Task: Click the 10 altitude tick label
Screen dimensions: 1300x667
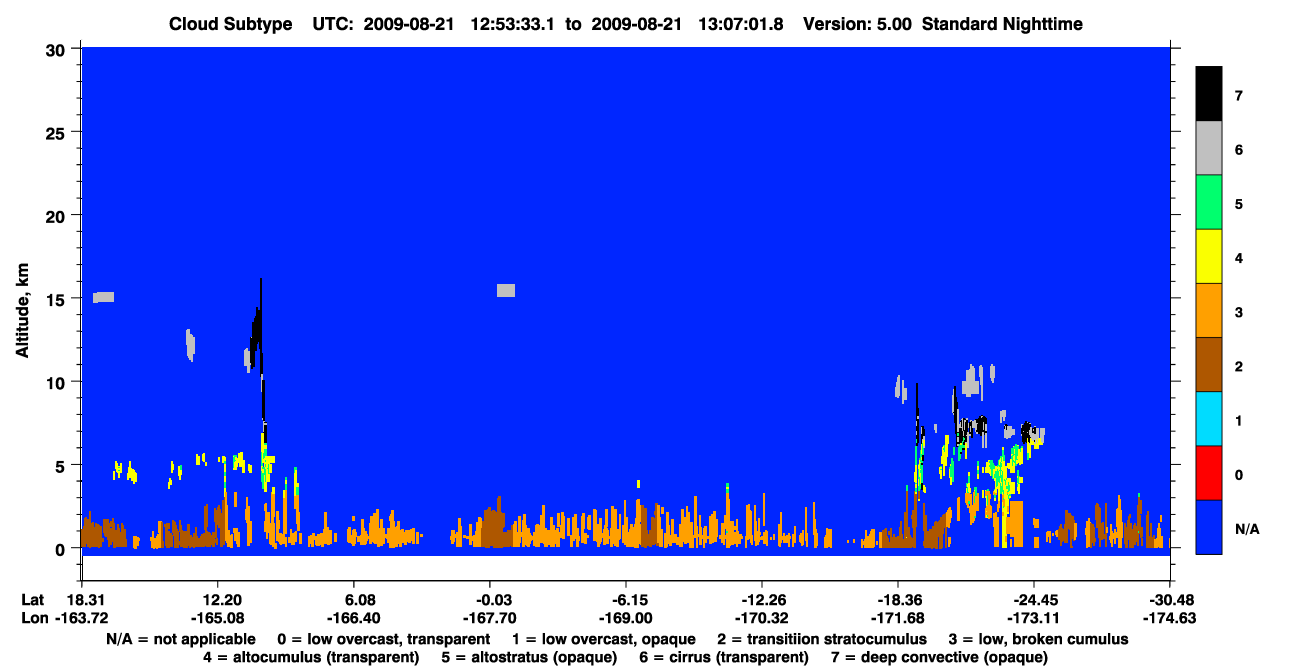Action: [58, 382]
